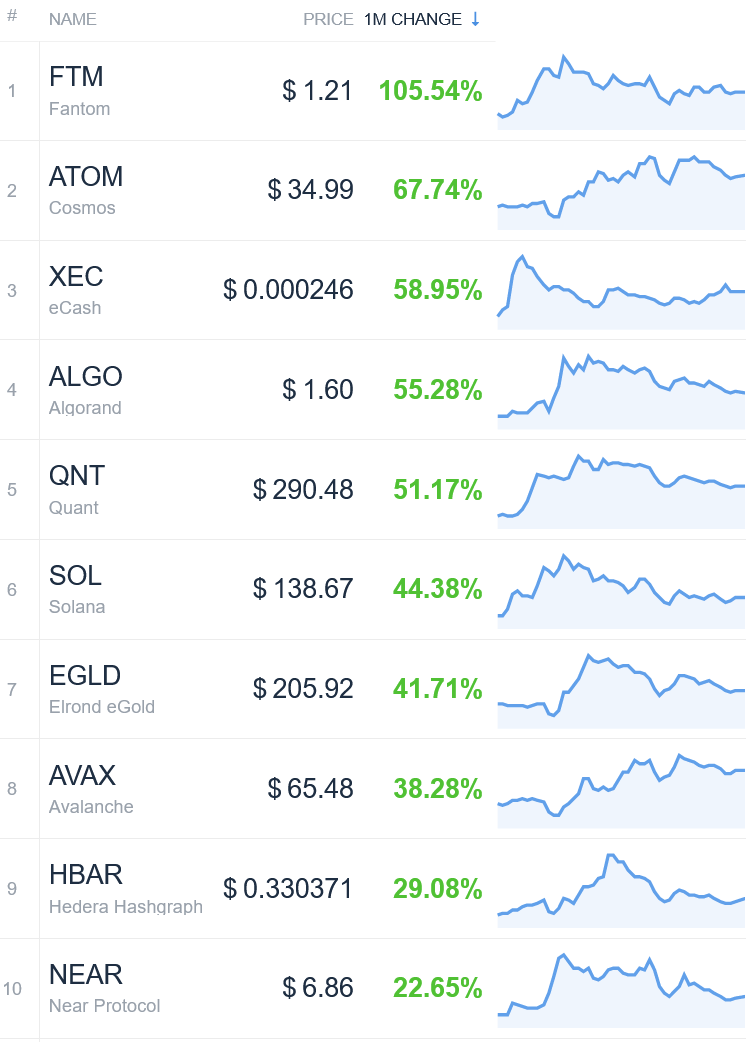Open the Fantom one-month sparkline chart

pyautogui.click(x=621, y=91)
